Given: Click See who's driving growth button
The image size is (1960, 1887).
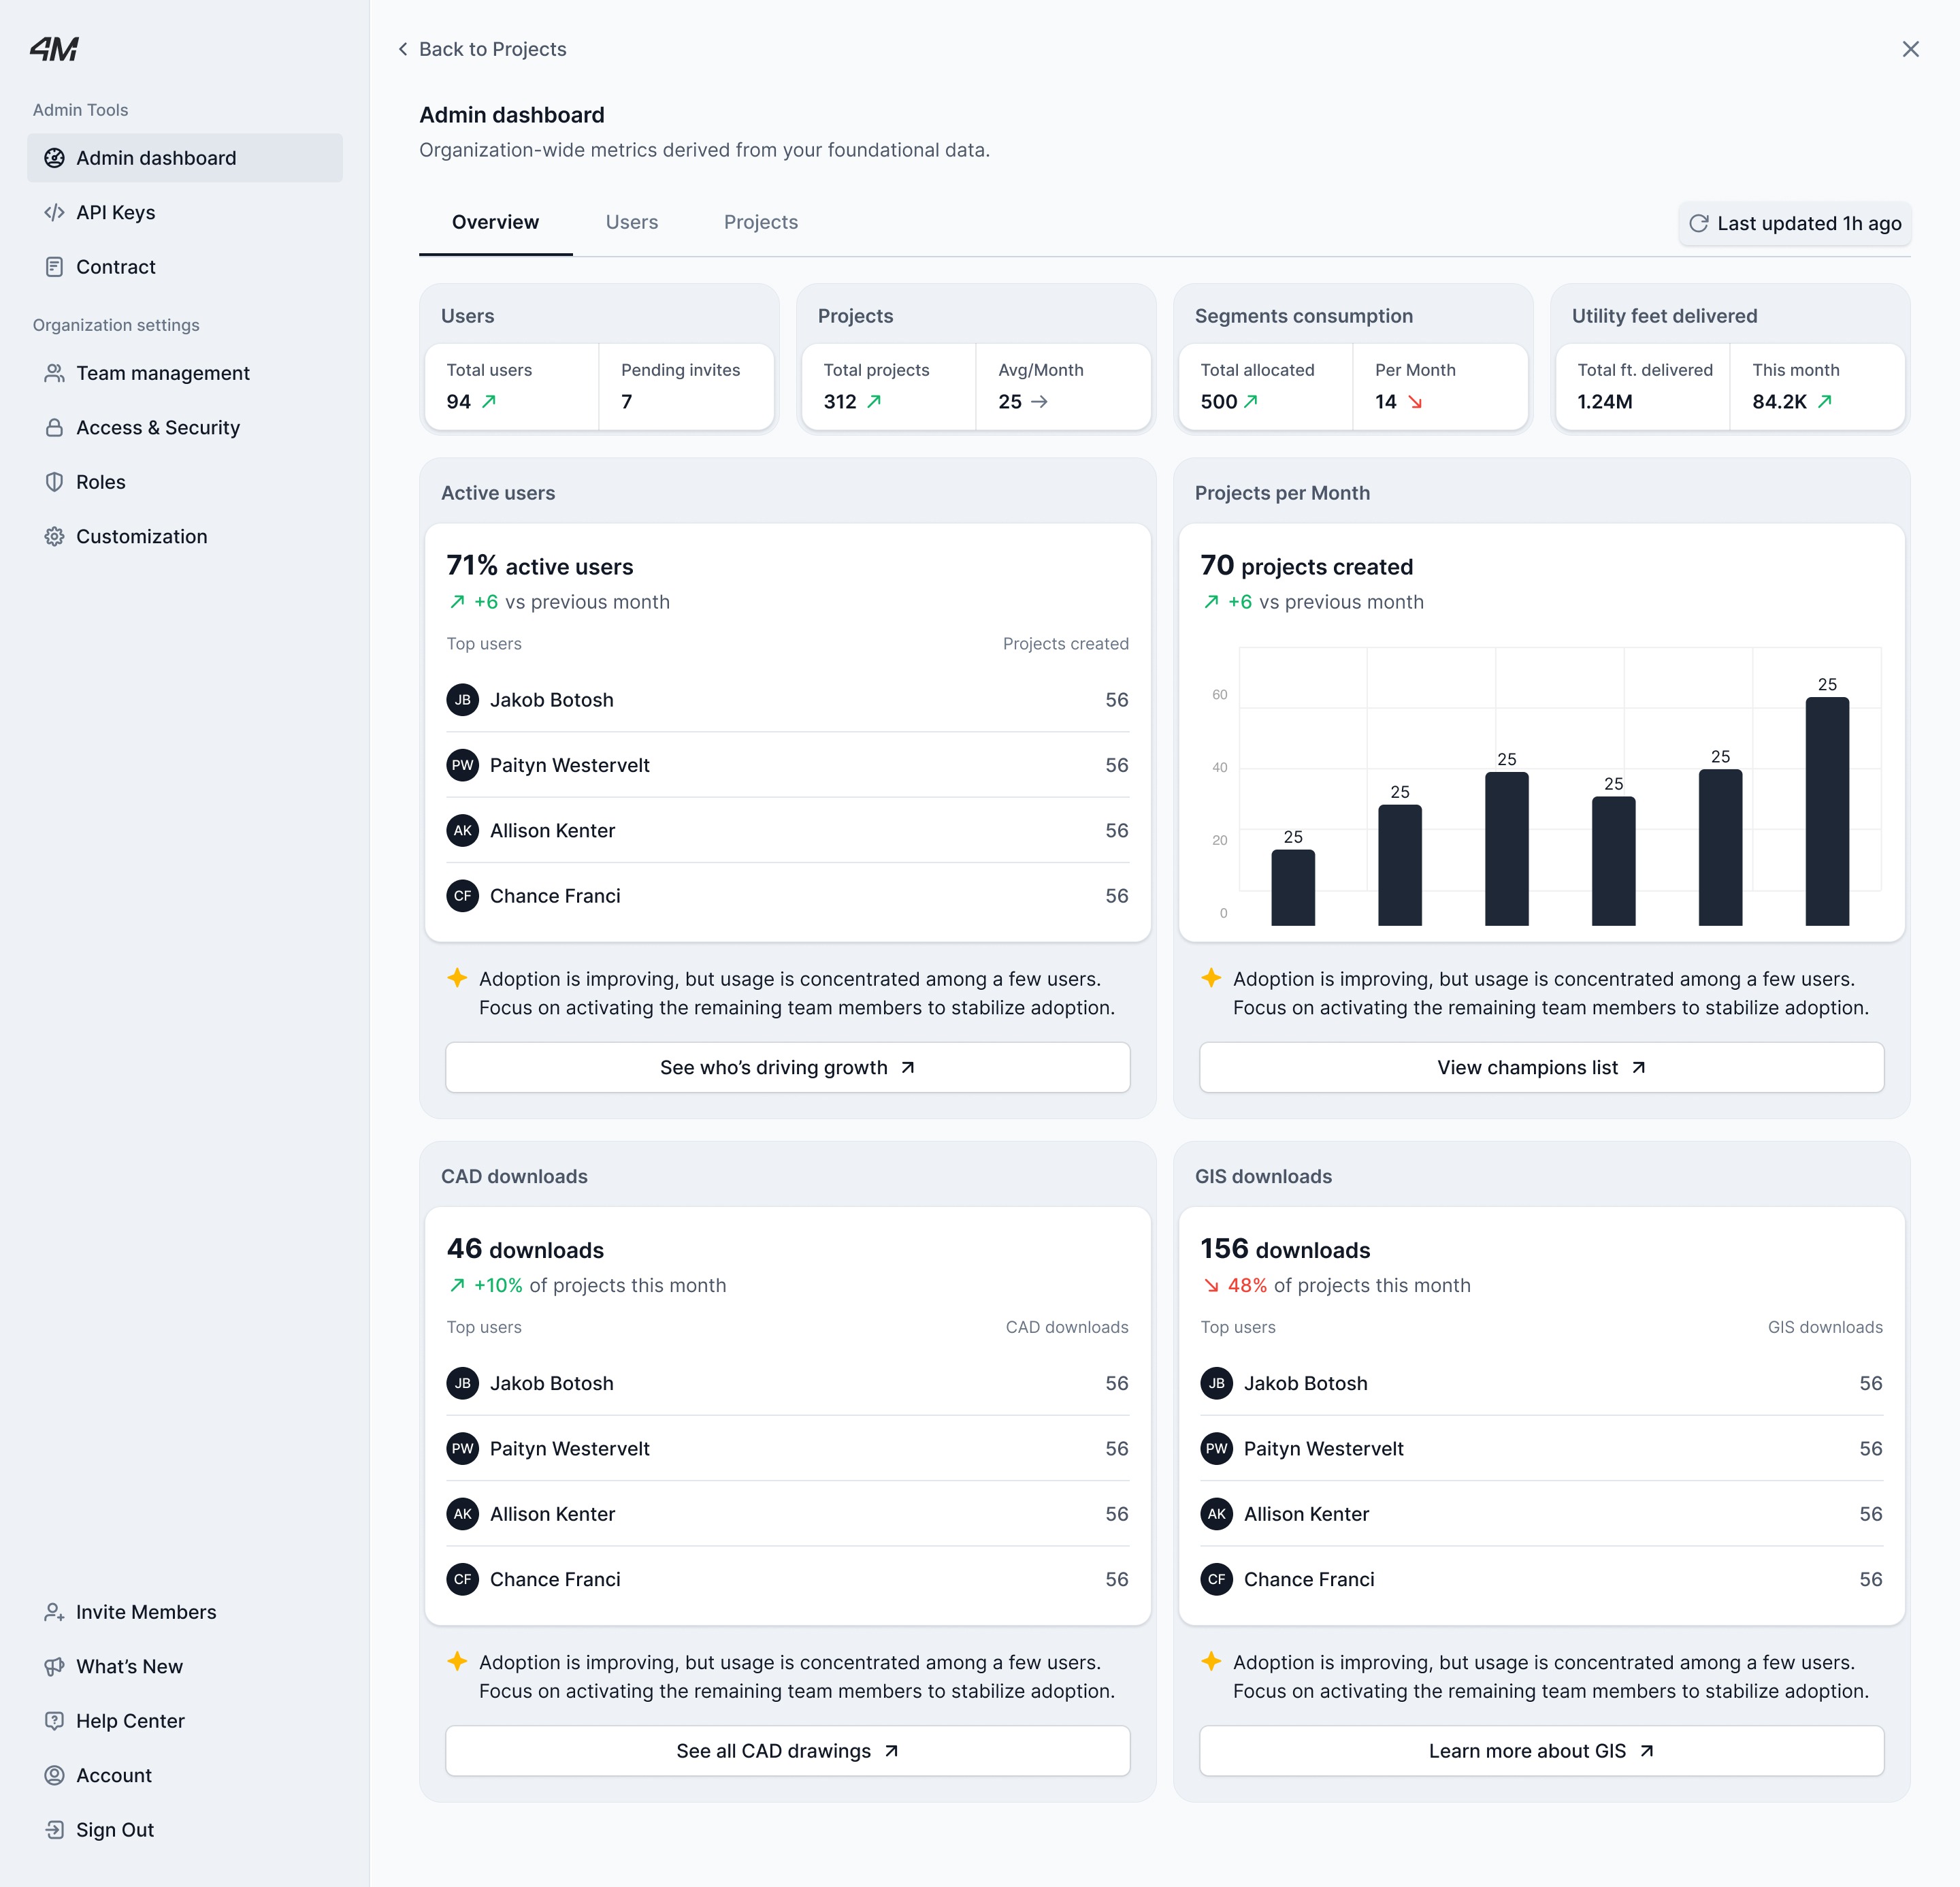Looking at the screenshot, I should [x=788, y=1067].
